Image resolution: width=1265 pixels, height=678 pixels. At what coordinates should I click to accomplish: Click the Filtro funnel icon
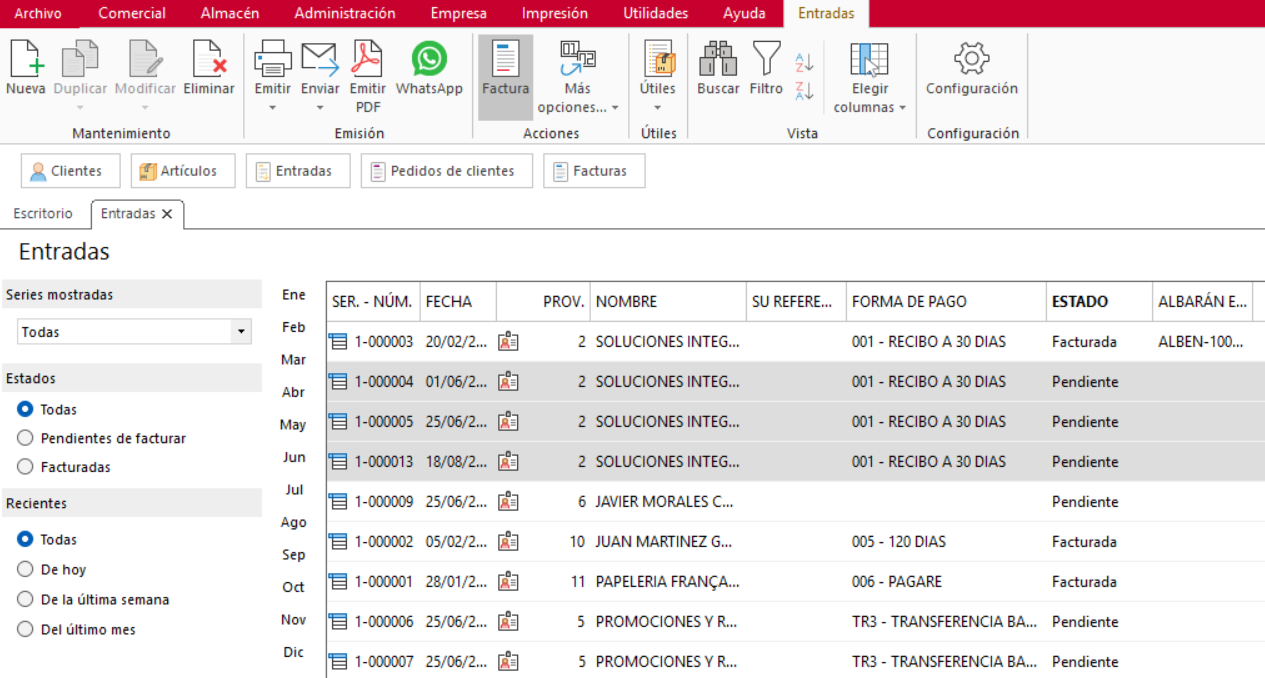tap(766, 59)
